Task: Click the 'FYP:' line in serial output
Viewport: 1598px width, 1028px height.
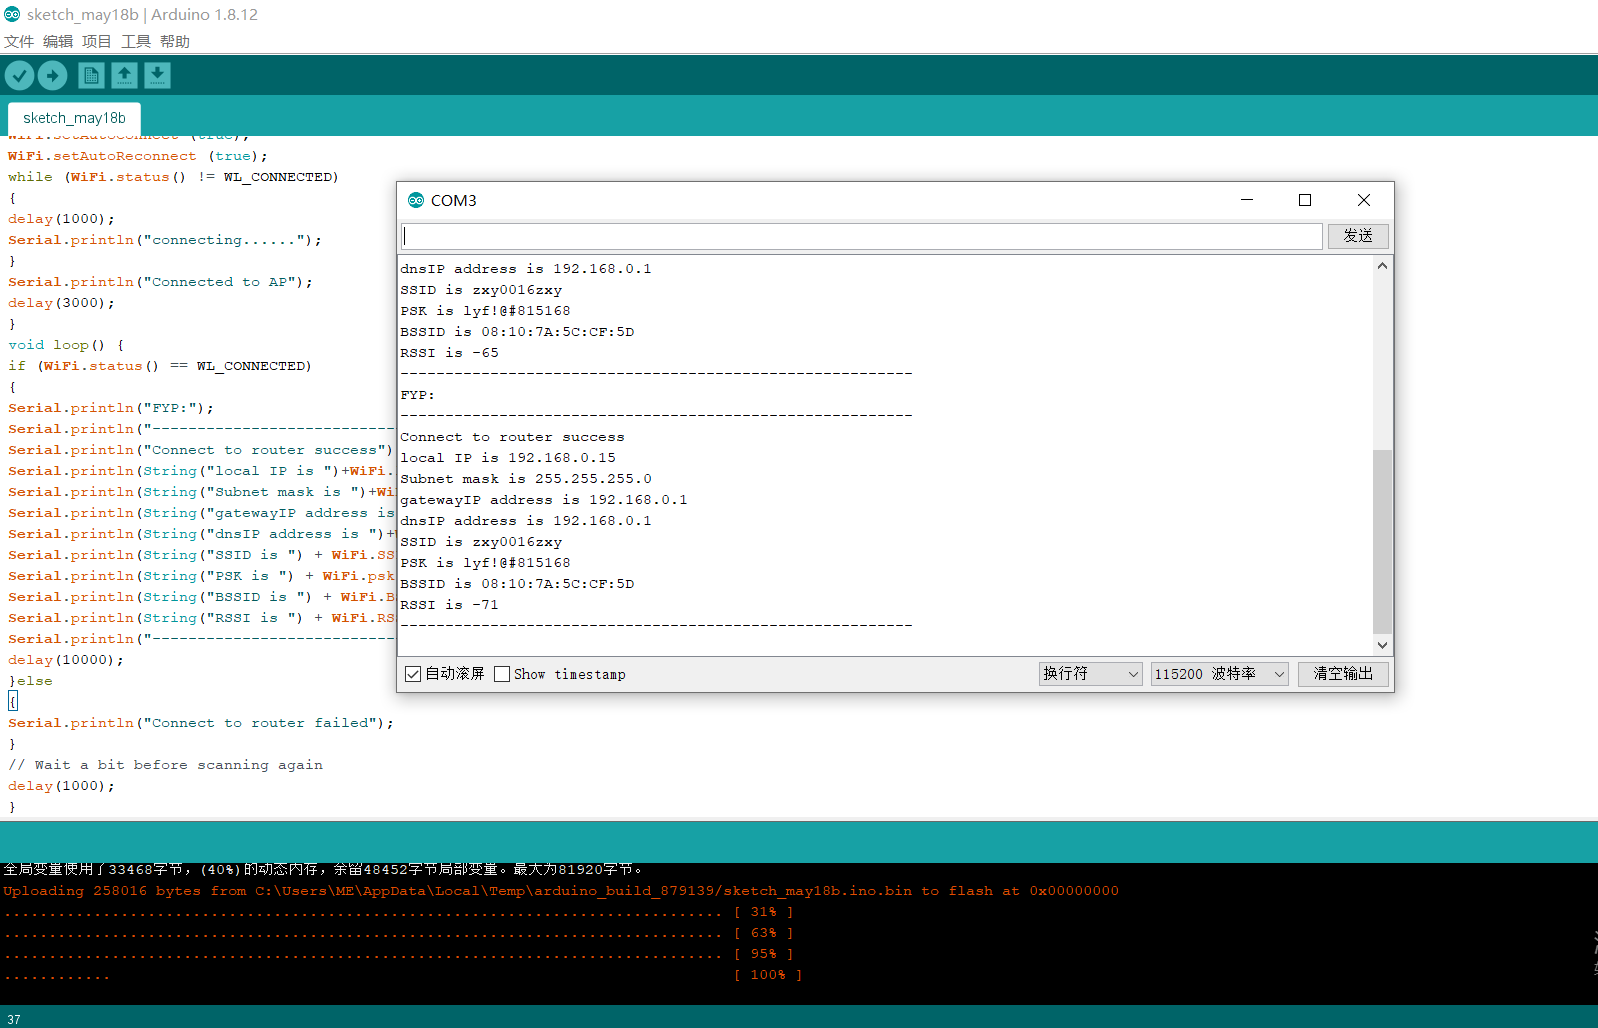Action: tap(417, 395)
